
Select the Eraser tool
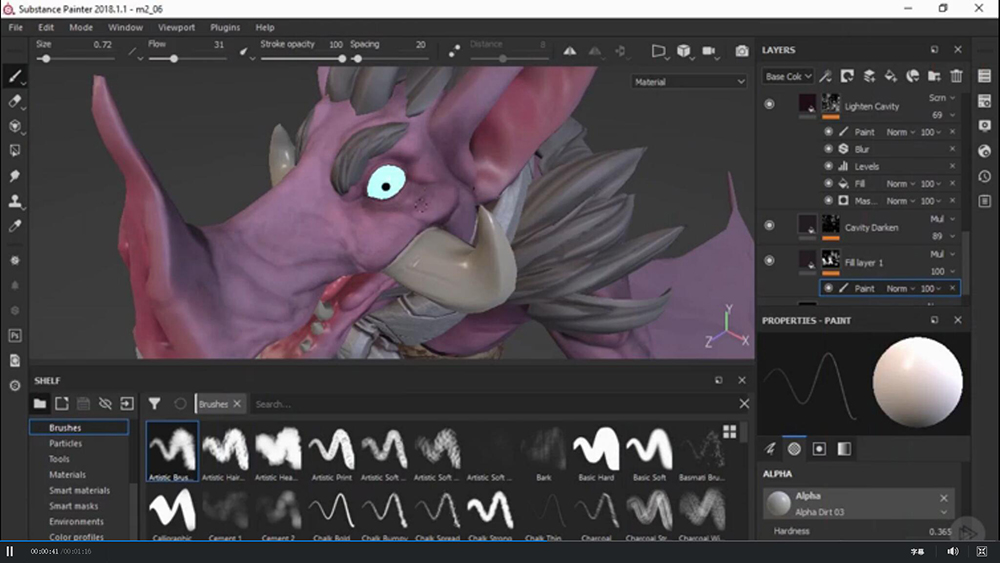click(x=15, y=101)
